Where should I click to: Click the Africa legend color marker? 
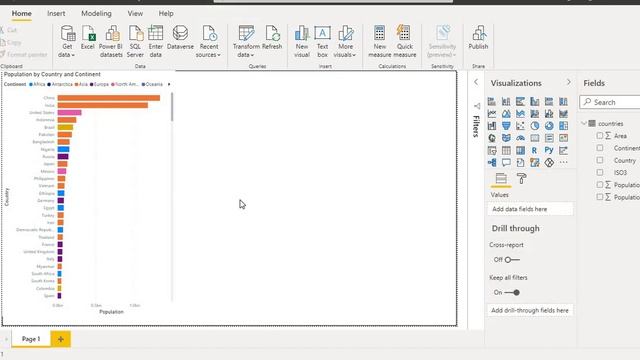point(31,84)
